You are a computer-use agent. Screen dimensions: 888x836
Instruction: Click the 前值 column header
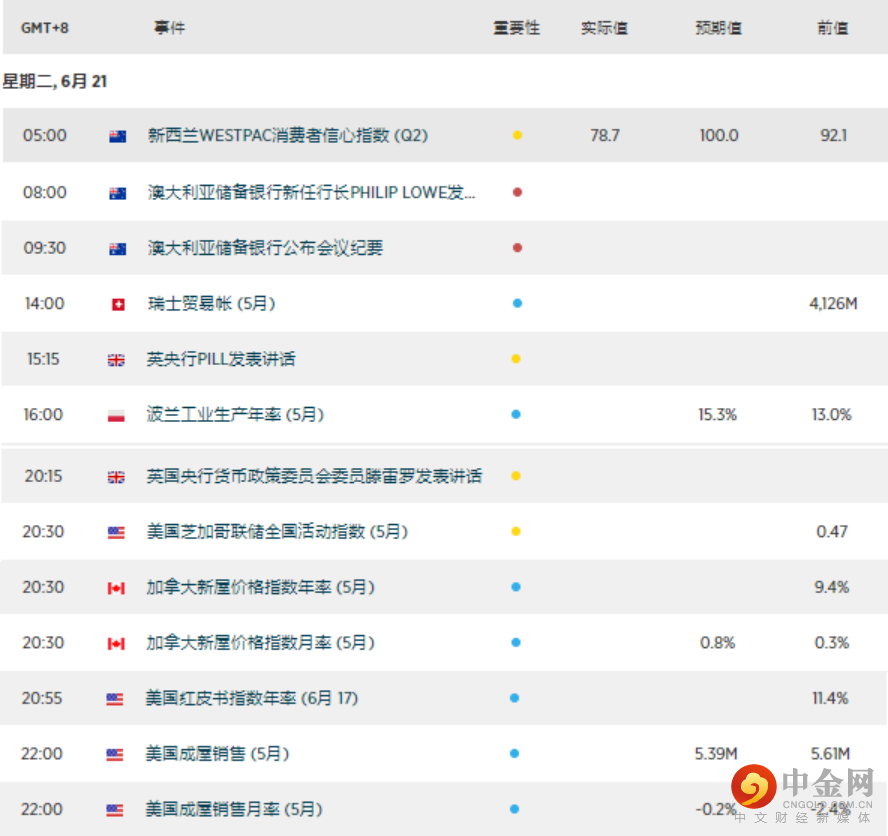pos(832,28)
